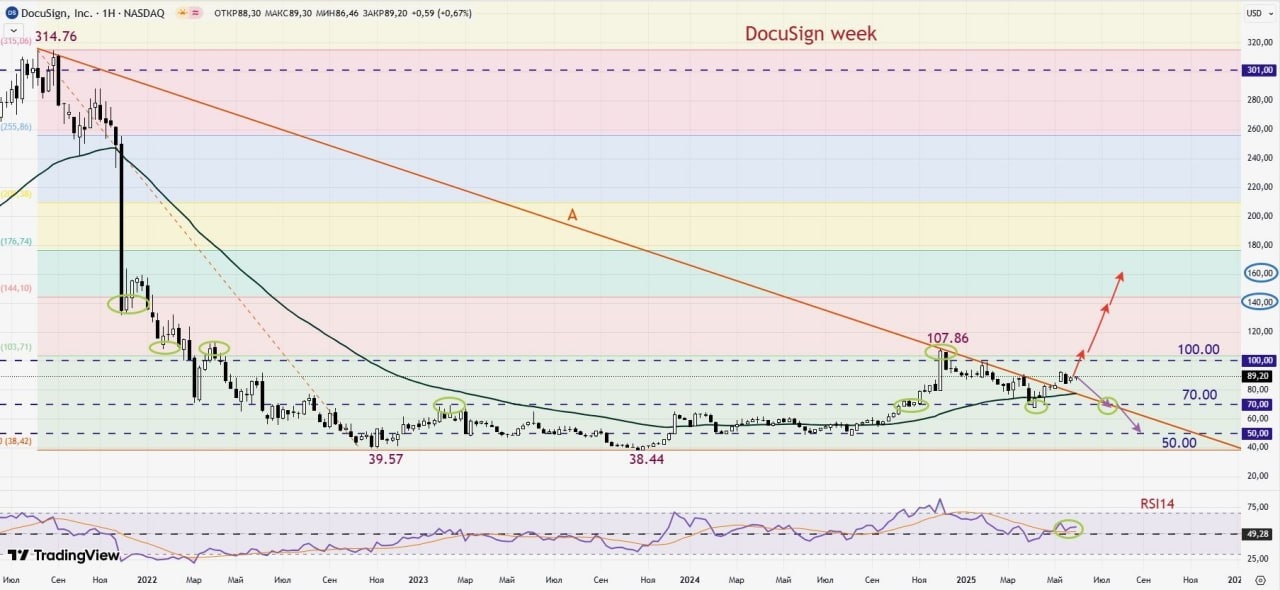Viewport: 1280px width, 590px height.
Task: Click the pink equals-sign badge icon
Action: (197, 13)
